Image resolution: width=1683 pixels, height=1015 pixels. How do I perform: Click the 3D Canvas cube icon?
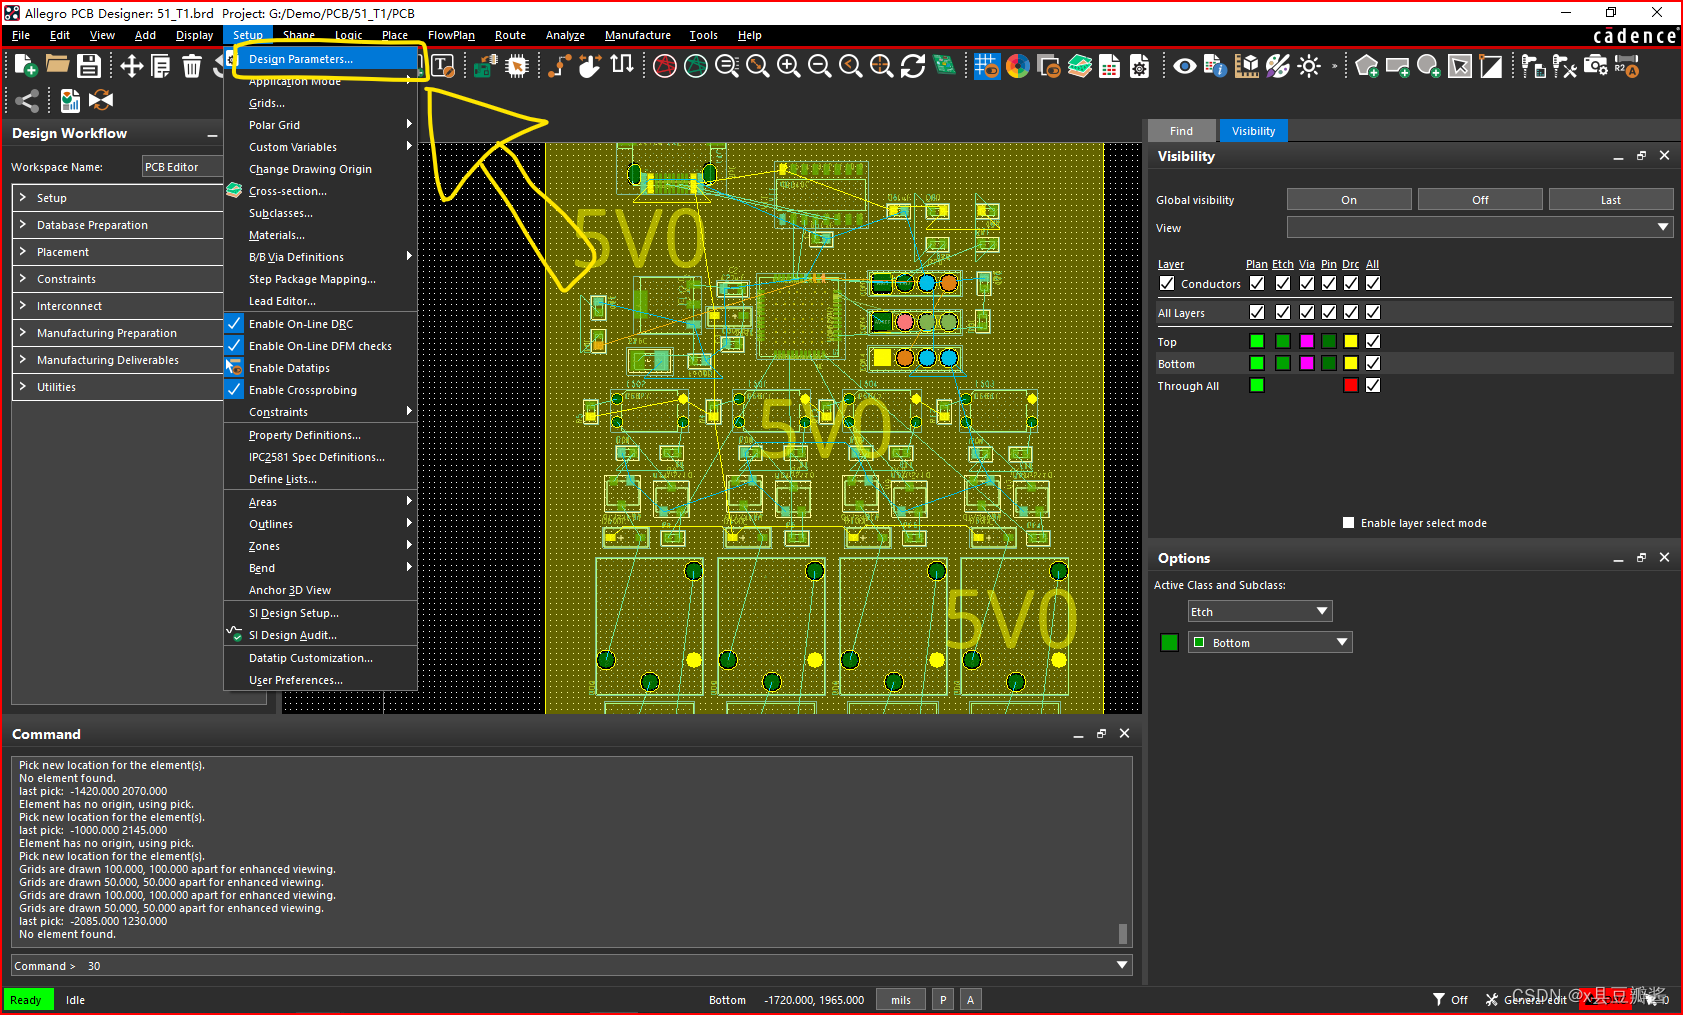tap(1247, 66)
